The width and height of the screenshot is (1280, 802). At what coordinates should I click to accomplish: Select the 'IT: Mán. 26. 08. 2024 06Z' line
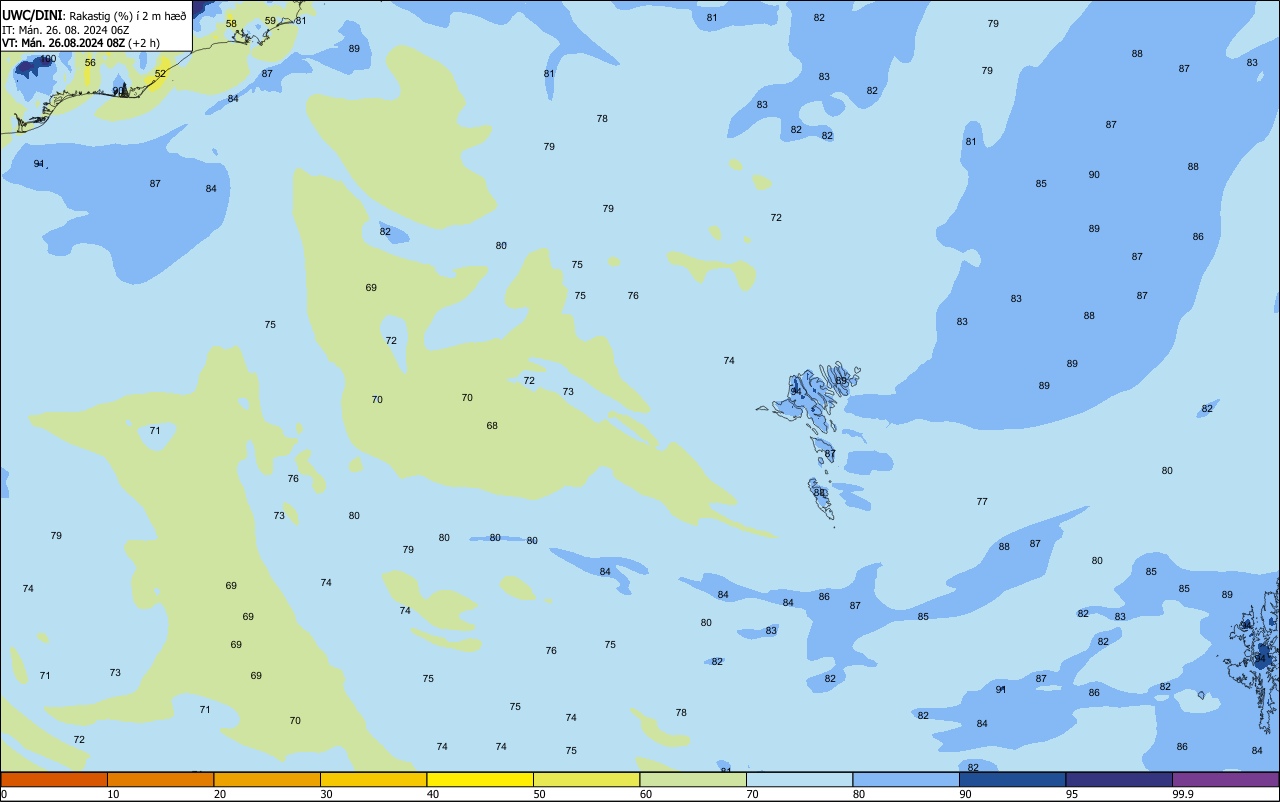[x=66, y=30]
